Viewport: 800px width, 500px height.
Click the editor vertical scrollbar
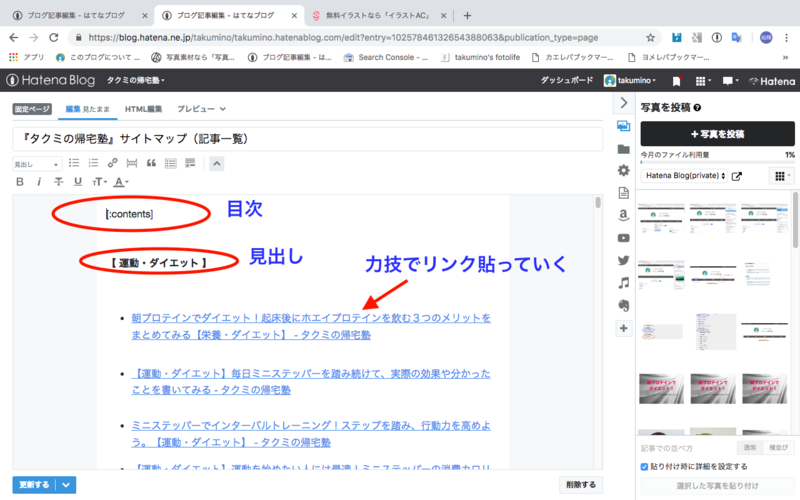[598, 203]
